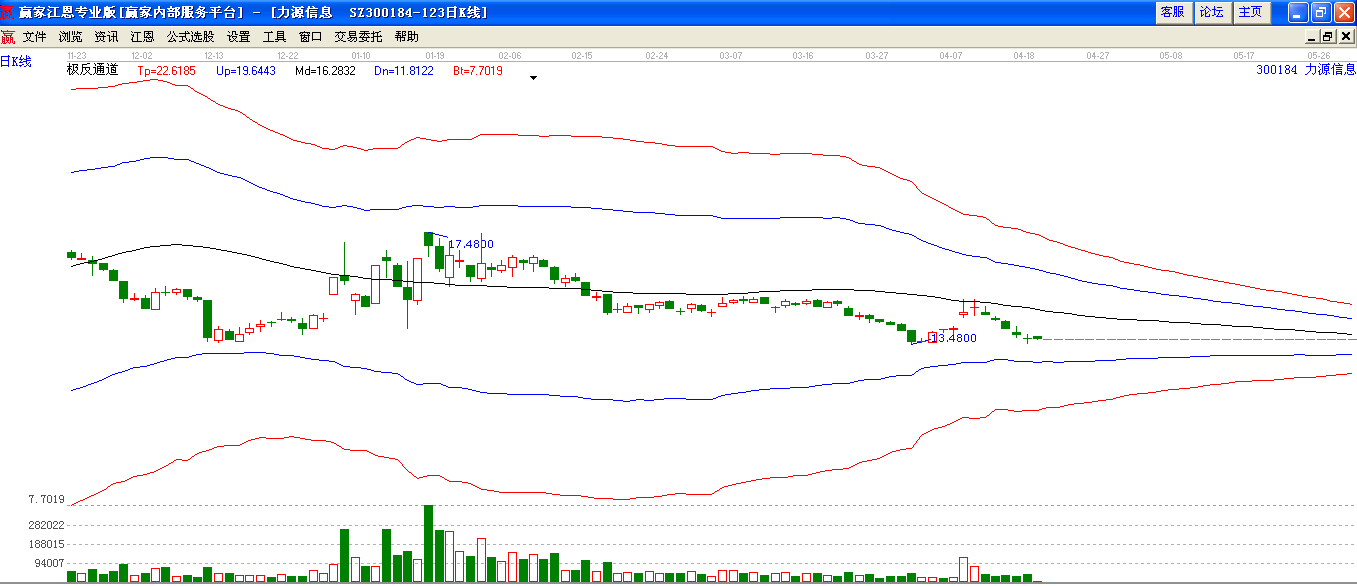Click the 客服 button
The height and width of the screenshot is (586, 1357).
tap(1172, 12)
